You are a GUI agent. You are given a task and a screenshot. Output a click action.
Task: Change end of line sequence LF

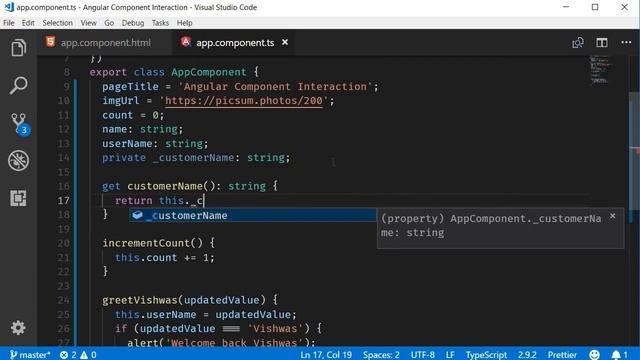point(450,355)
